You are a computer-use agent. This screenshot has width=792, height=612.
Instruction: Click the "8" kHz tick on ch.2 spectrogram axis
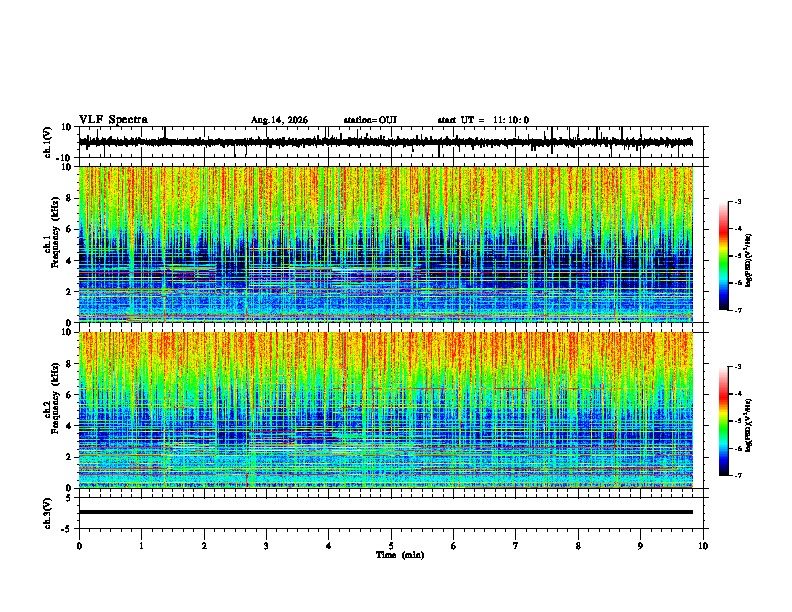(x=70, y=364)
